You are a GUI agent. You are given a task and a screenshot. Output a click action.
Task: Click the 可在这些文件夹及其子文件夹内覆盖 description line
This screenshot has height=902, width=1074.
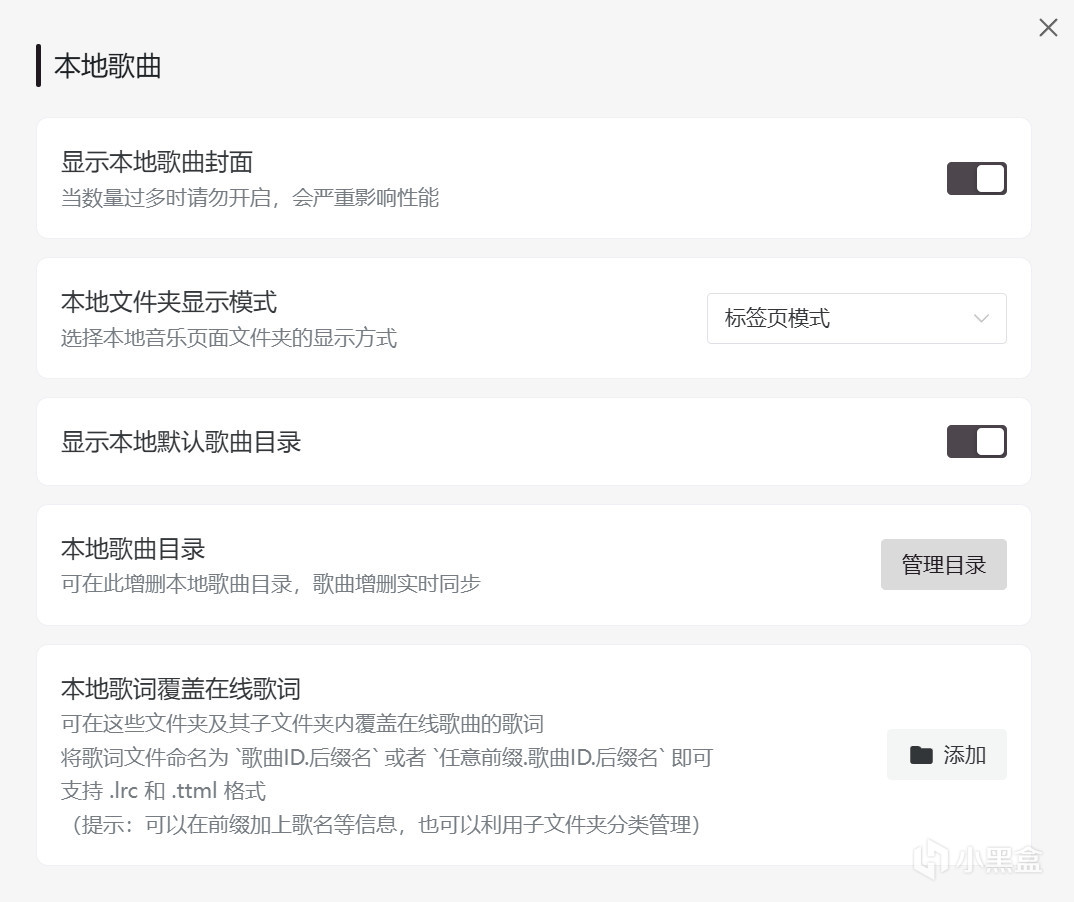302,724
